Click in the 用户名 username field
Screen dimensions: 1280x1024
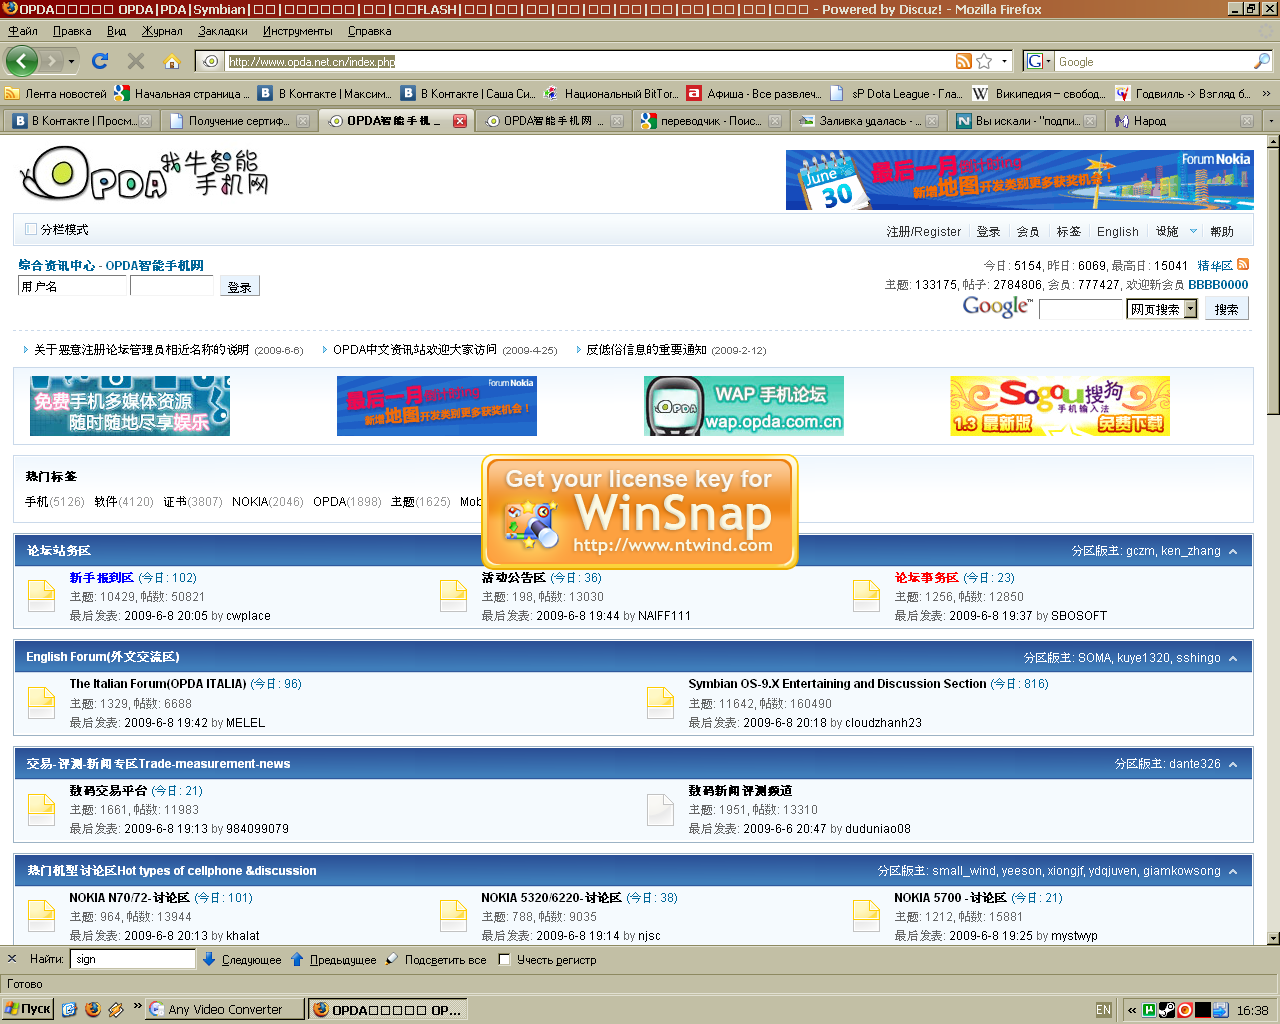coord(73,286)
